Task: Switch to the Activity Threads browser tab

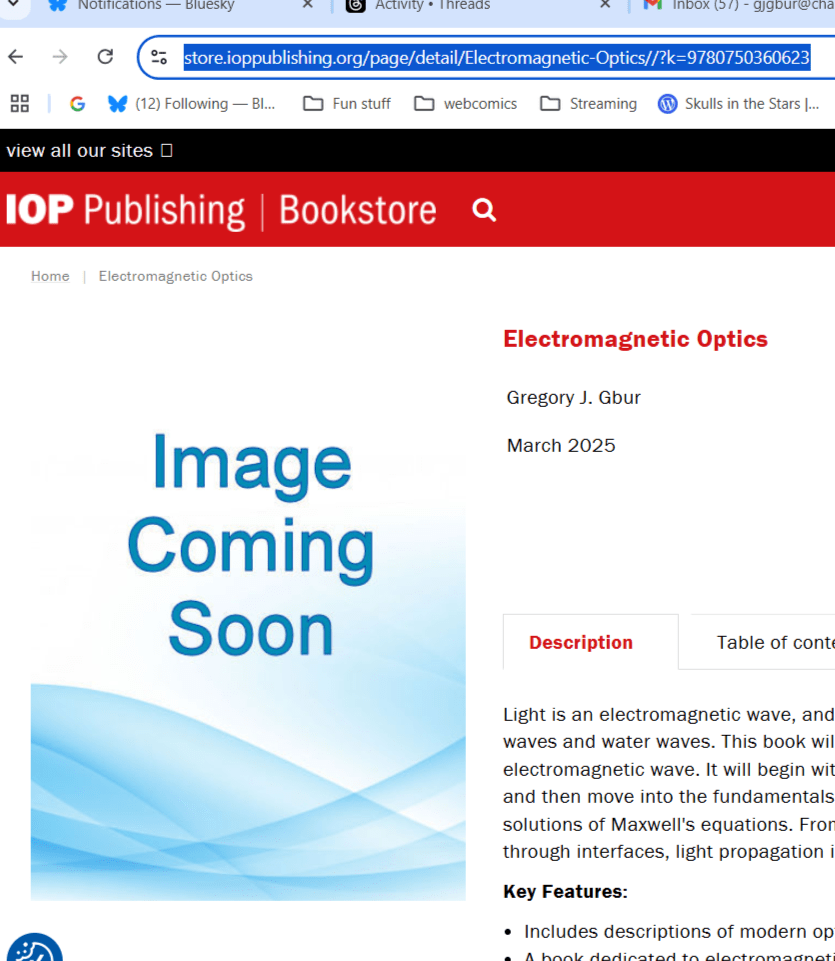Action: 432,5
